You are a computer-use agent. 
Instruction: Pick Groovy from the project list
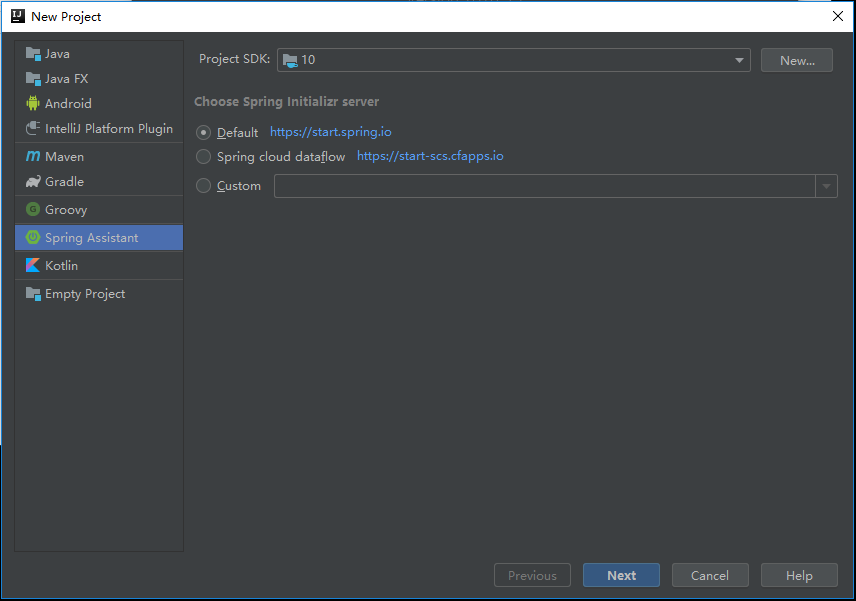pyautogui.click(x=99, y=210)
